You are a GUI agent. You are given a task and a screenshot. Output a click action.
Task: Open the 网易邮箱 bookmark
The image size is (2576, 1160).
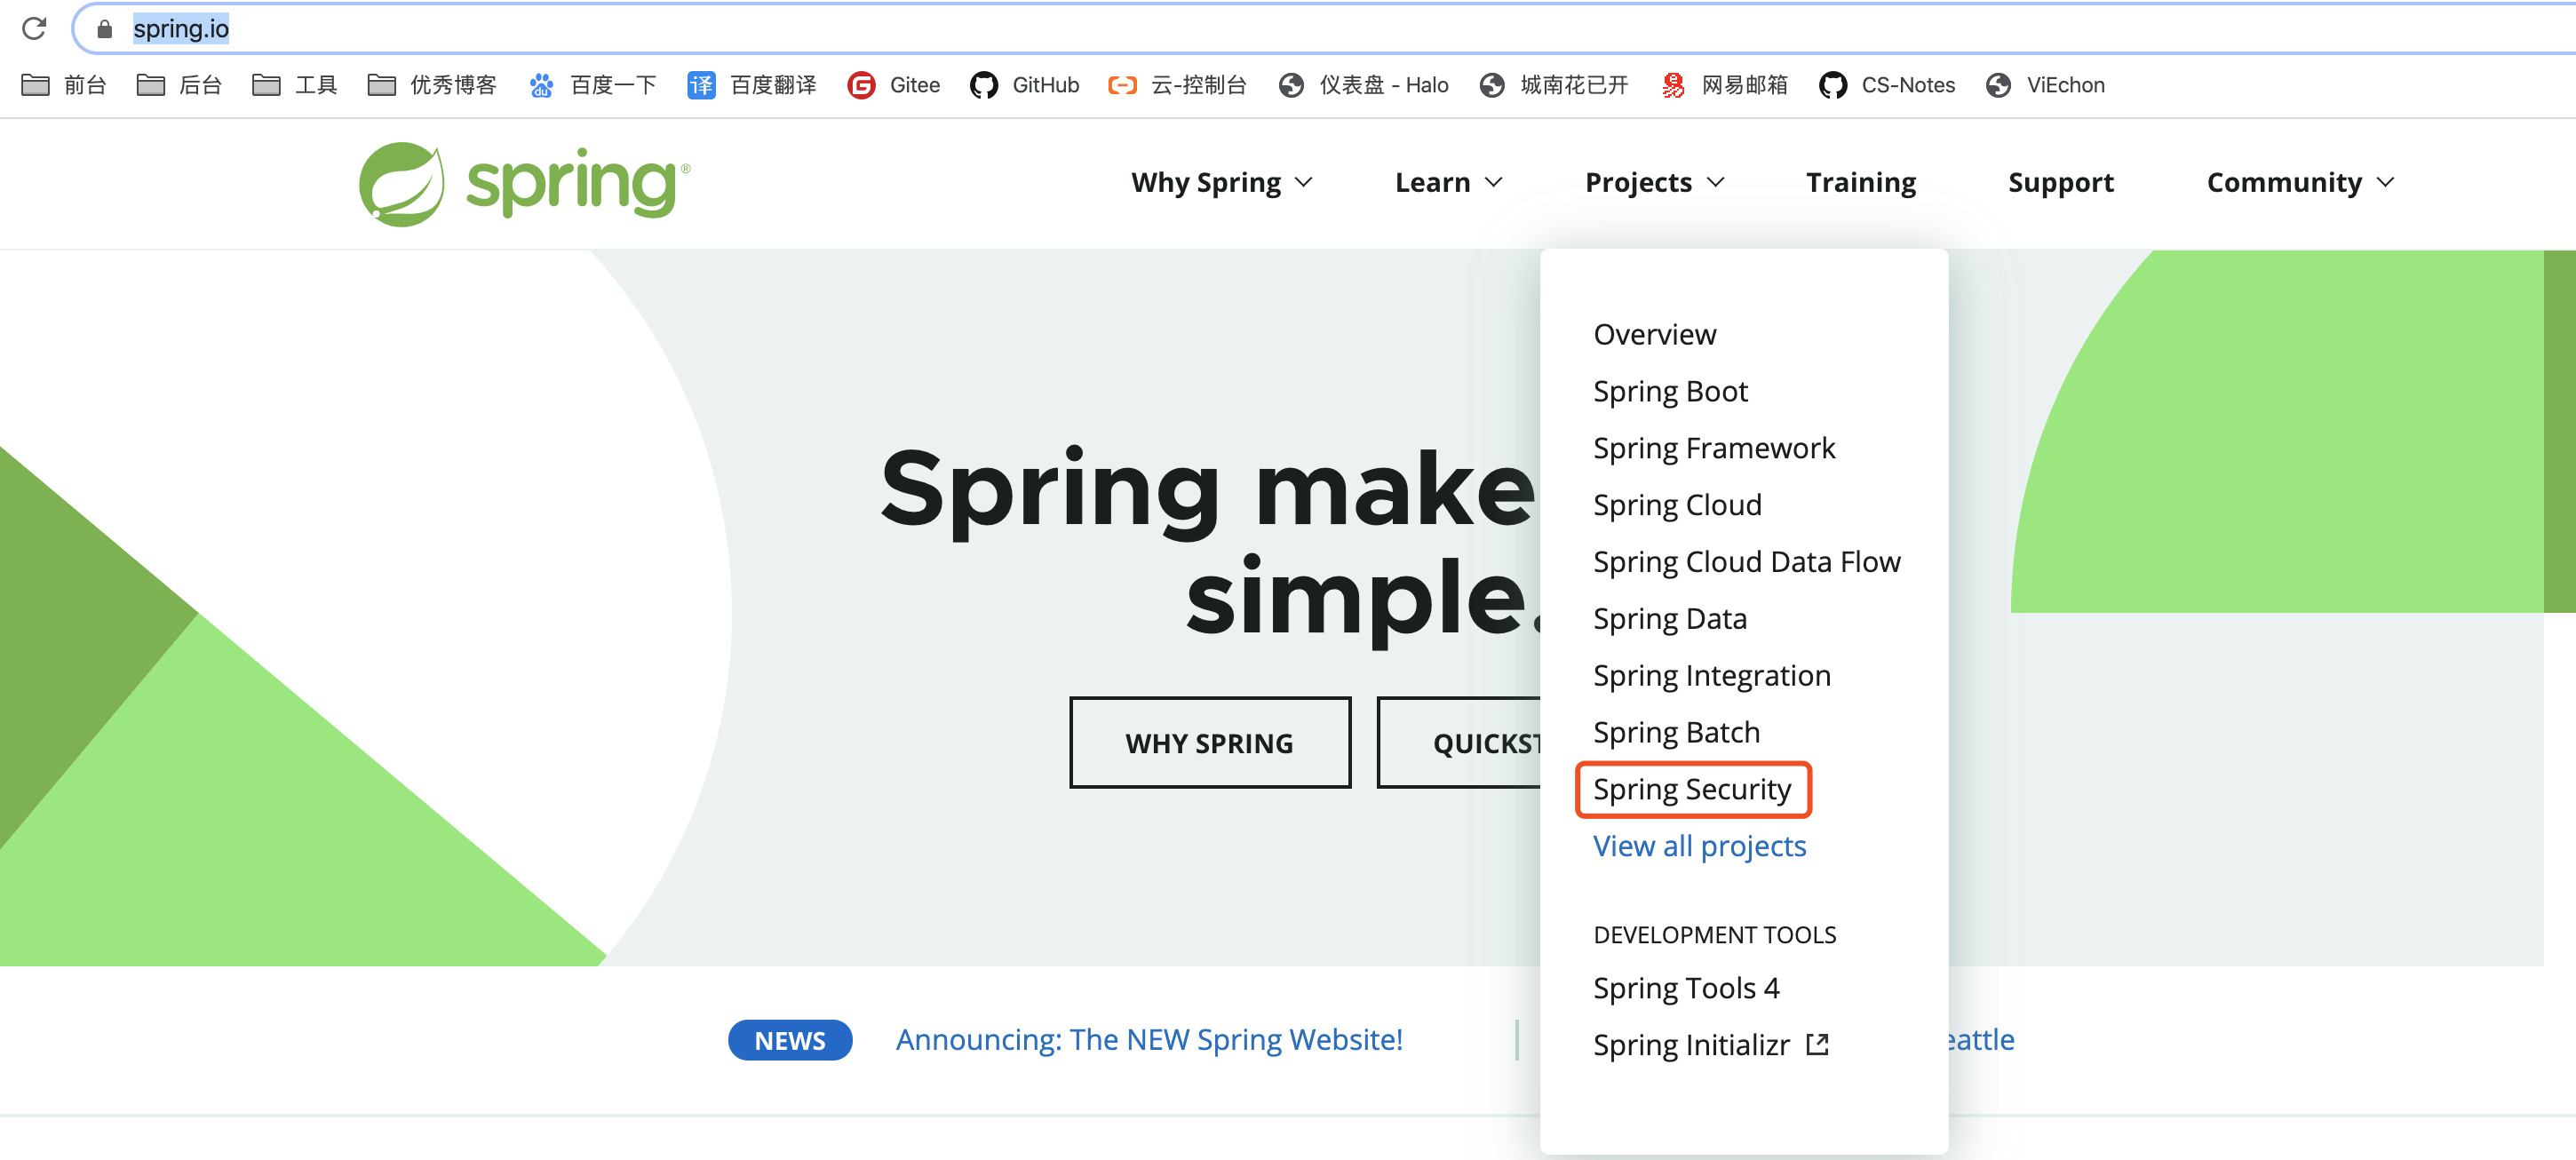(x=1725, y=85)
